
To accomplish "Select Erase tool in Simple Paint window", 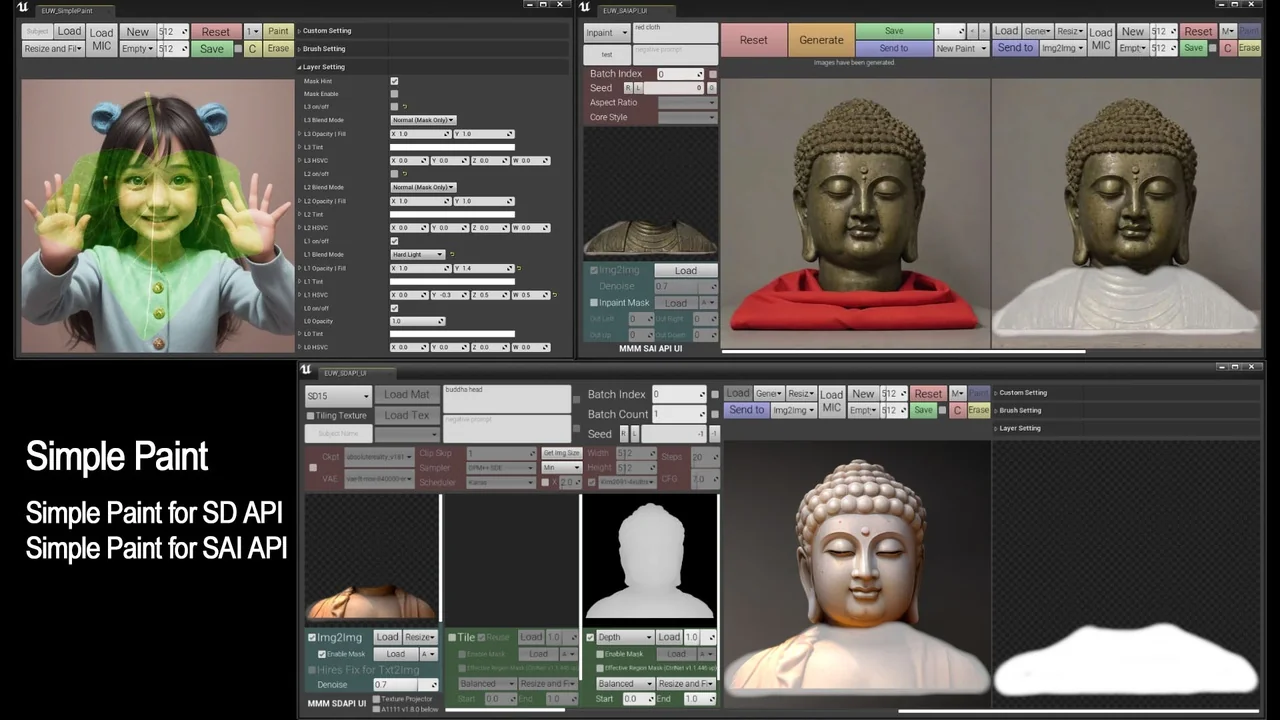I will (278, 49).
